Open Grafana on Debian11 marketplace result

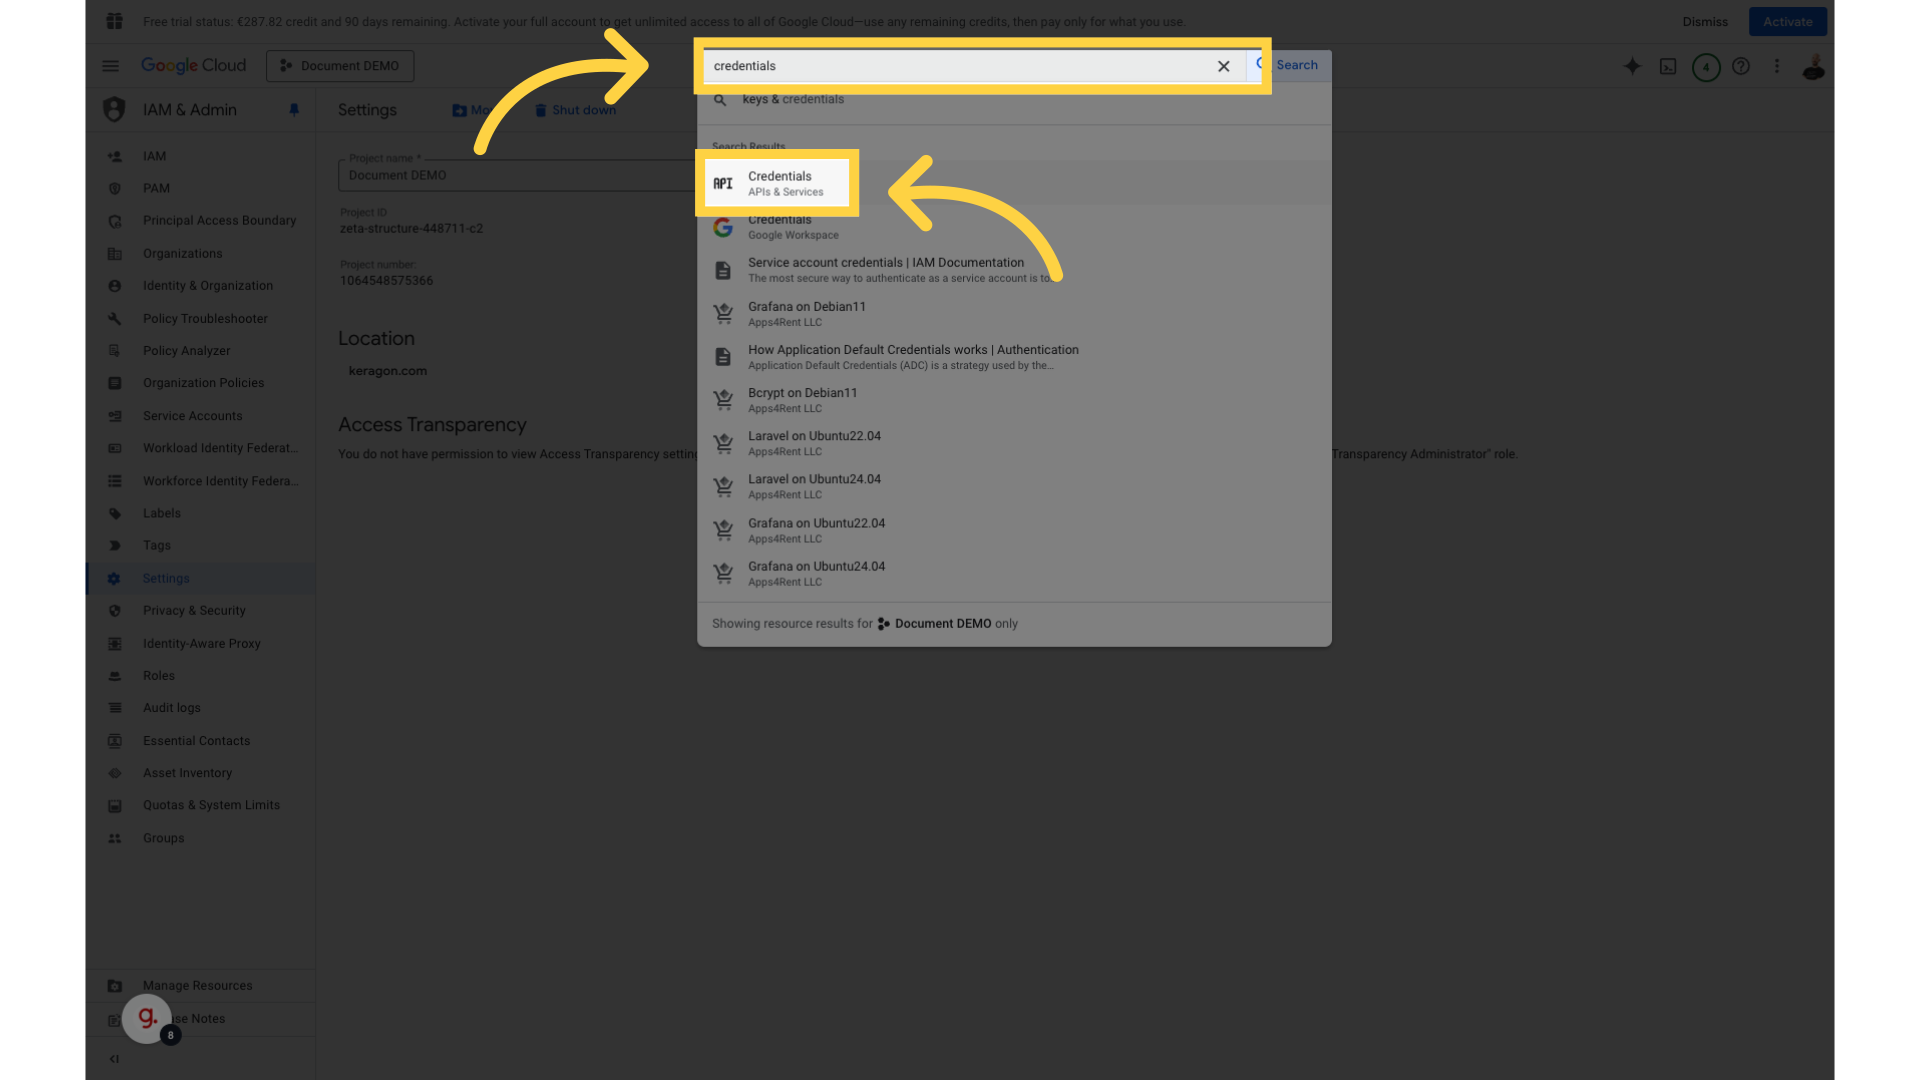[x=1014, y=314]
